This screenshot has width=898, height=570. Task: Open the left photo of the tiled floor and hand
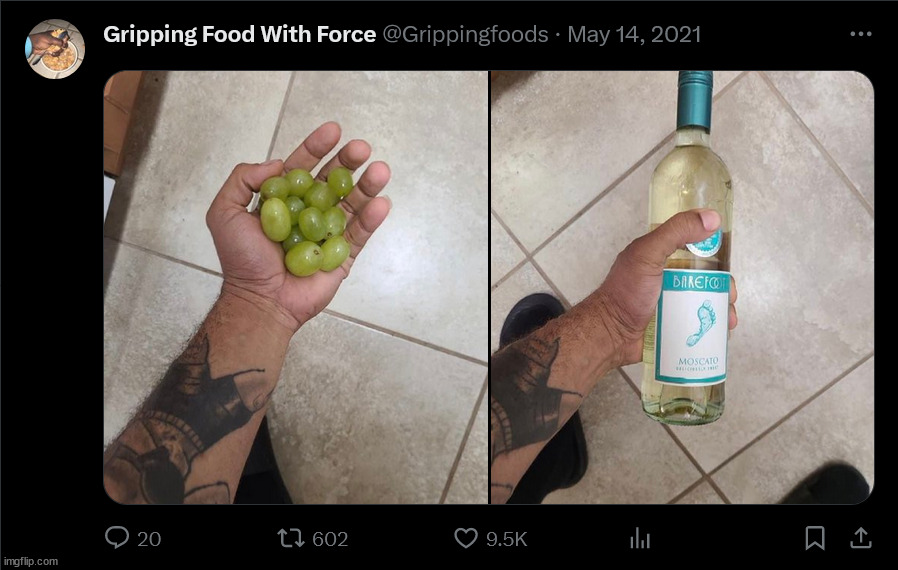tap(295, 287)
